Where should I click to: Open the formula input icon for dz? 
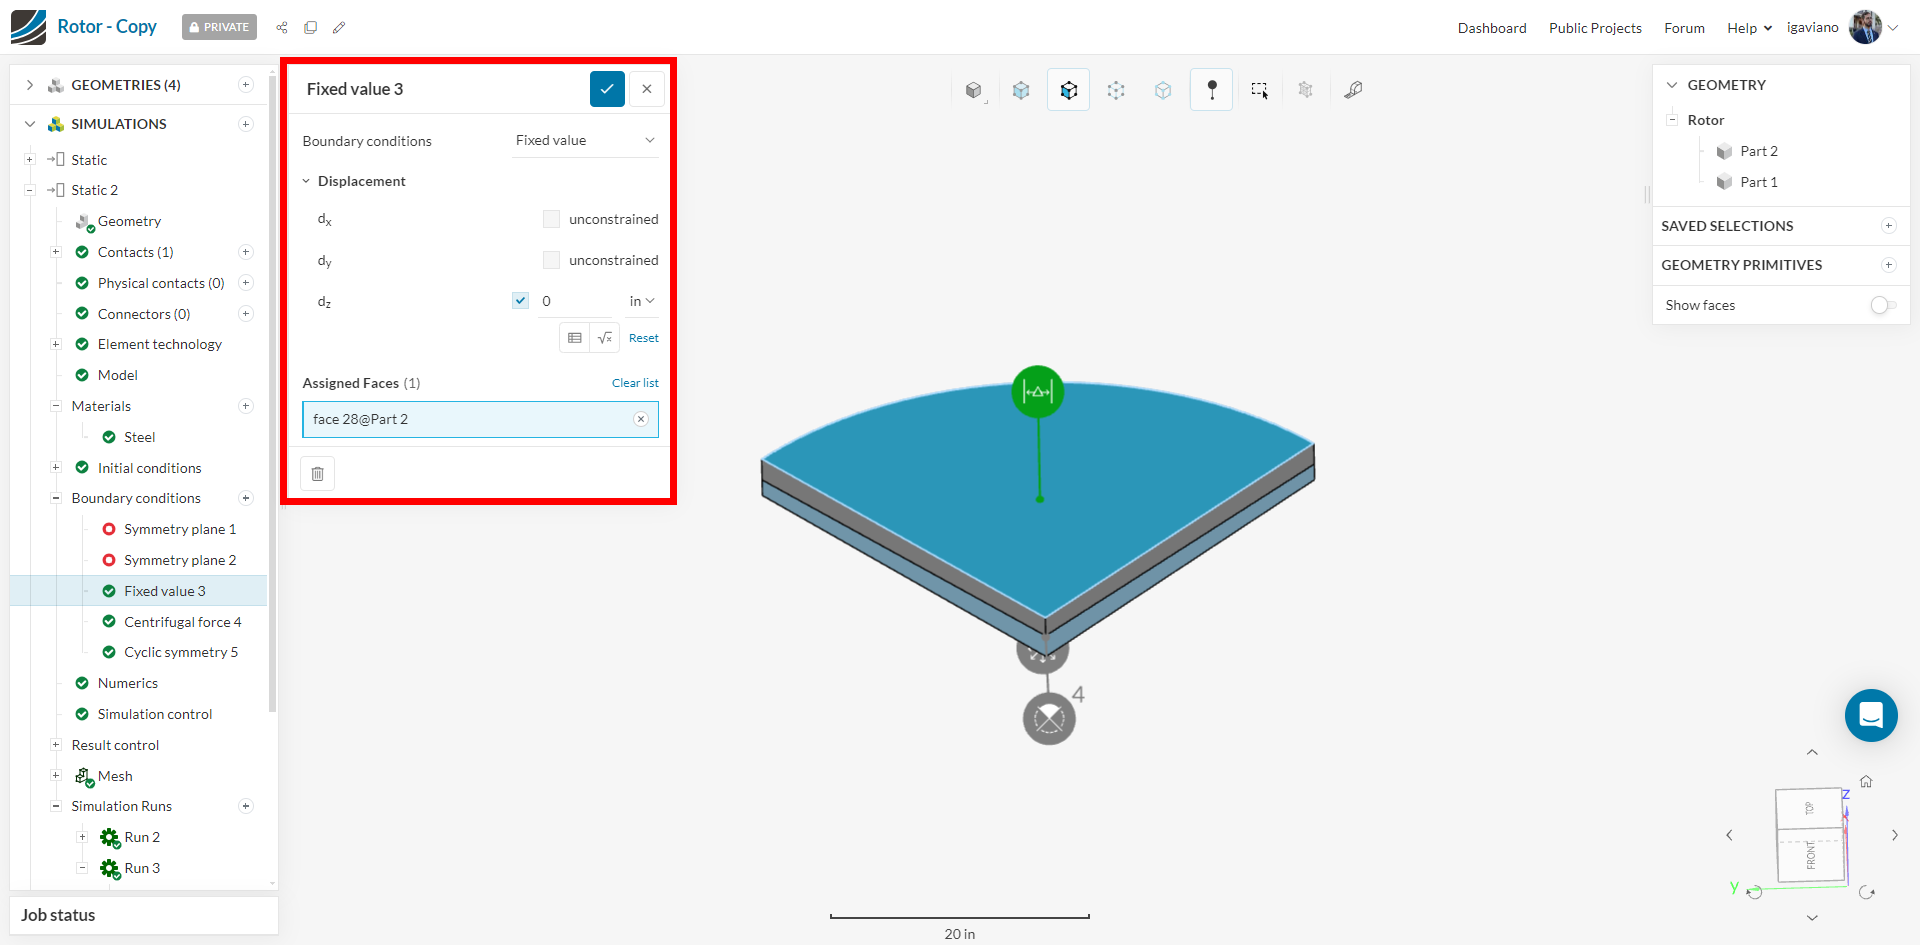(605, 338)
